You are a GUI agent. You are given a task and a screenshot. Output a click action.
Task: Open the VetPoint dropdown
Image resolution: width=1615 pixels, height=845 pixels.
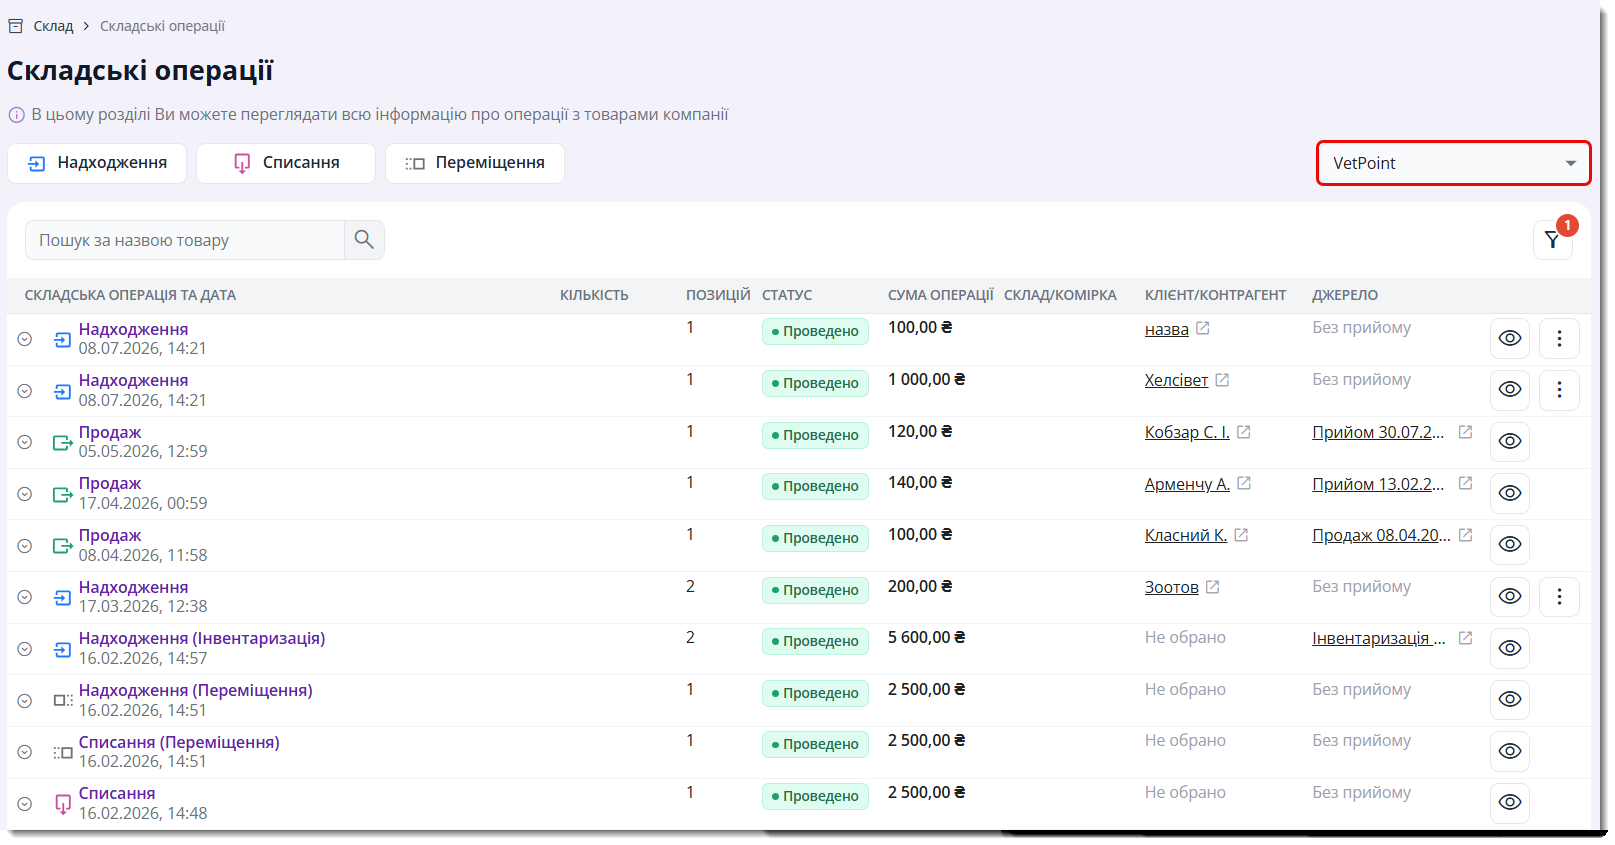(1453, 163)
